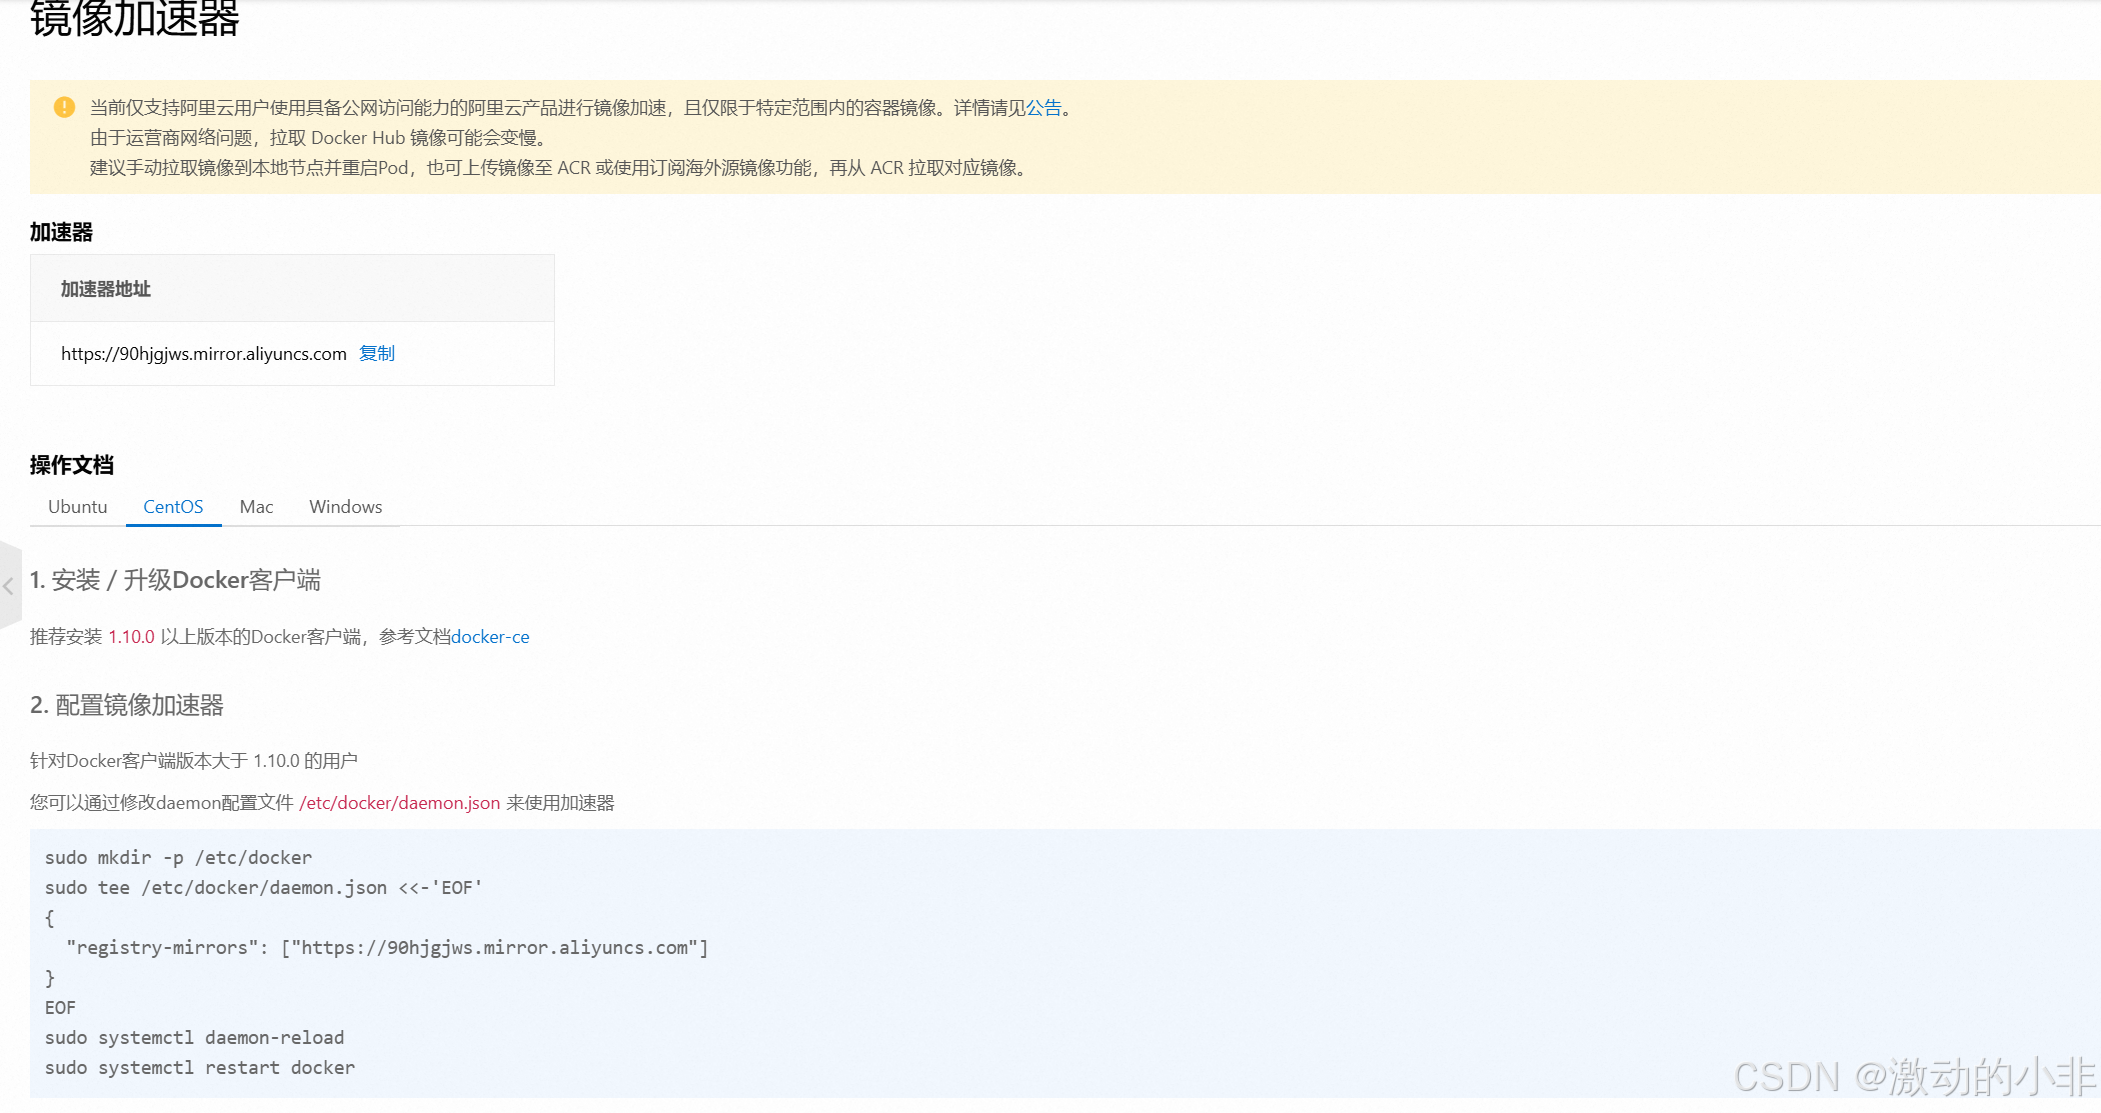Expand the collapsed left sidebar arrow
The height and width of the screenshot is (1113, 2101).
9,586
